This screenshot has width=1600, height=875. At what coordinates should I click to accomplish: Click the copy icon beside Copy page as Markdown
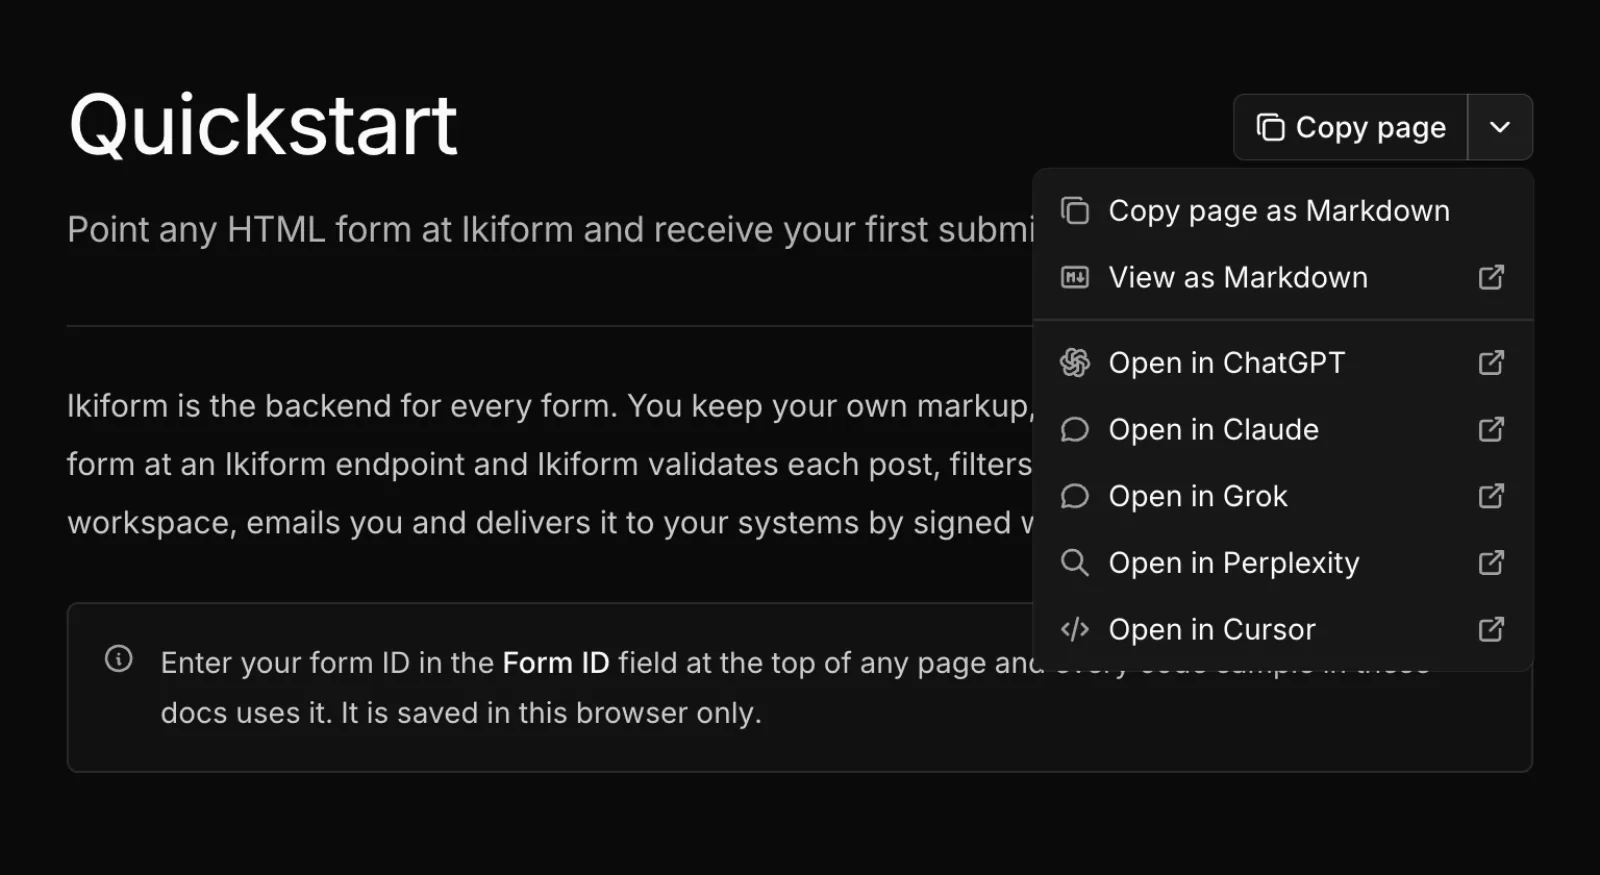click(1075, 211)
